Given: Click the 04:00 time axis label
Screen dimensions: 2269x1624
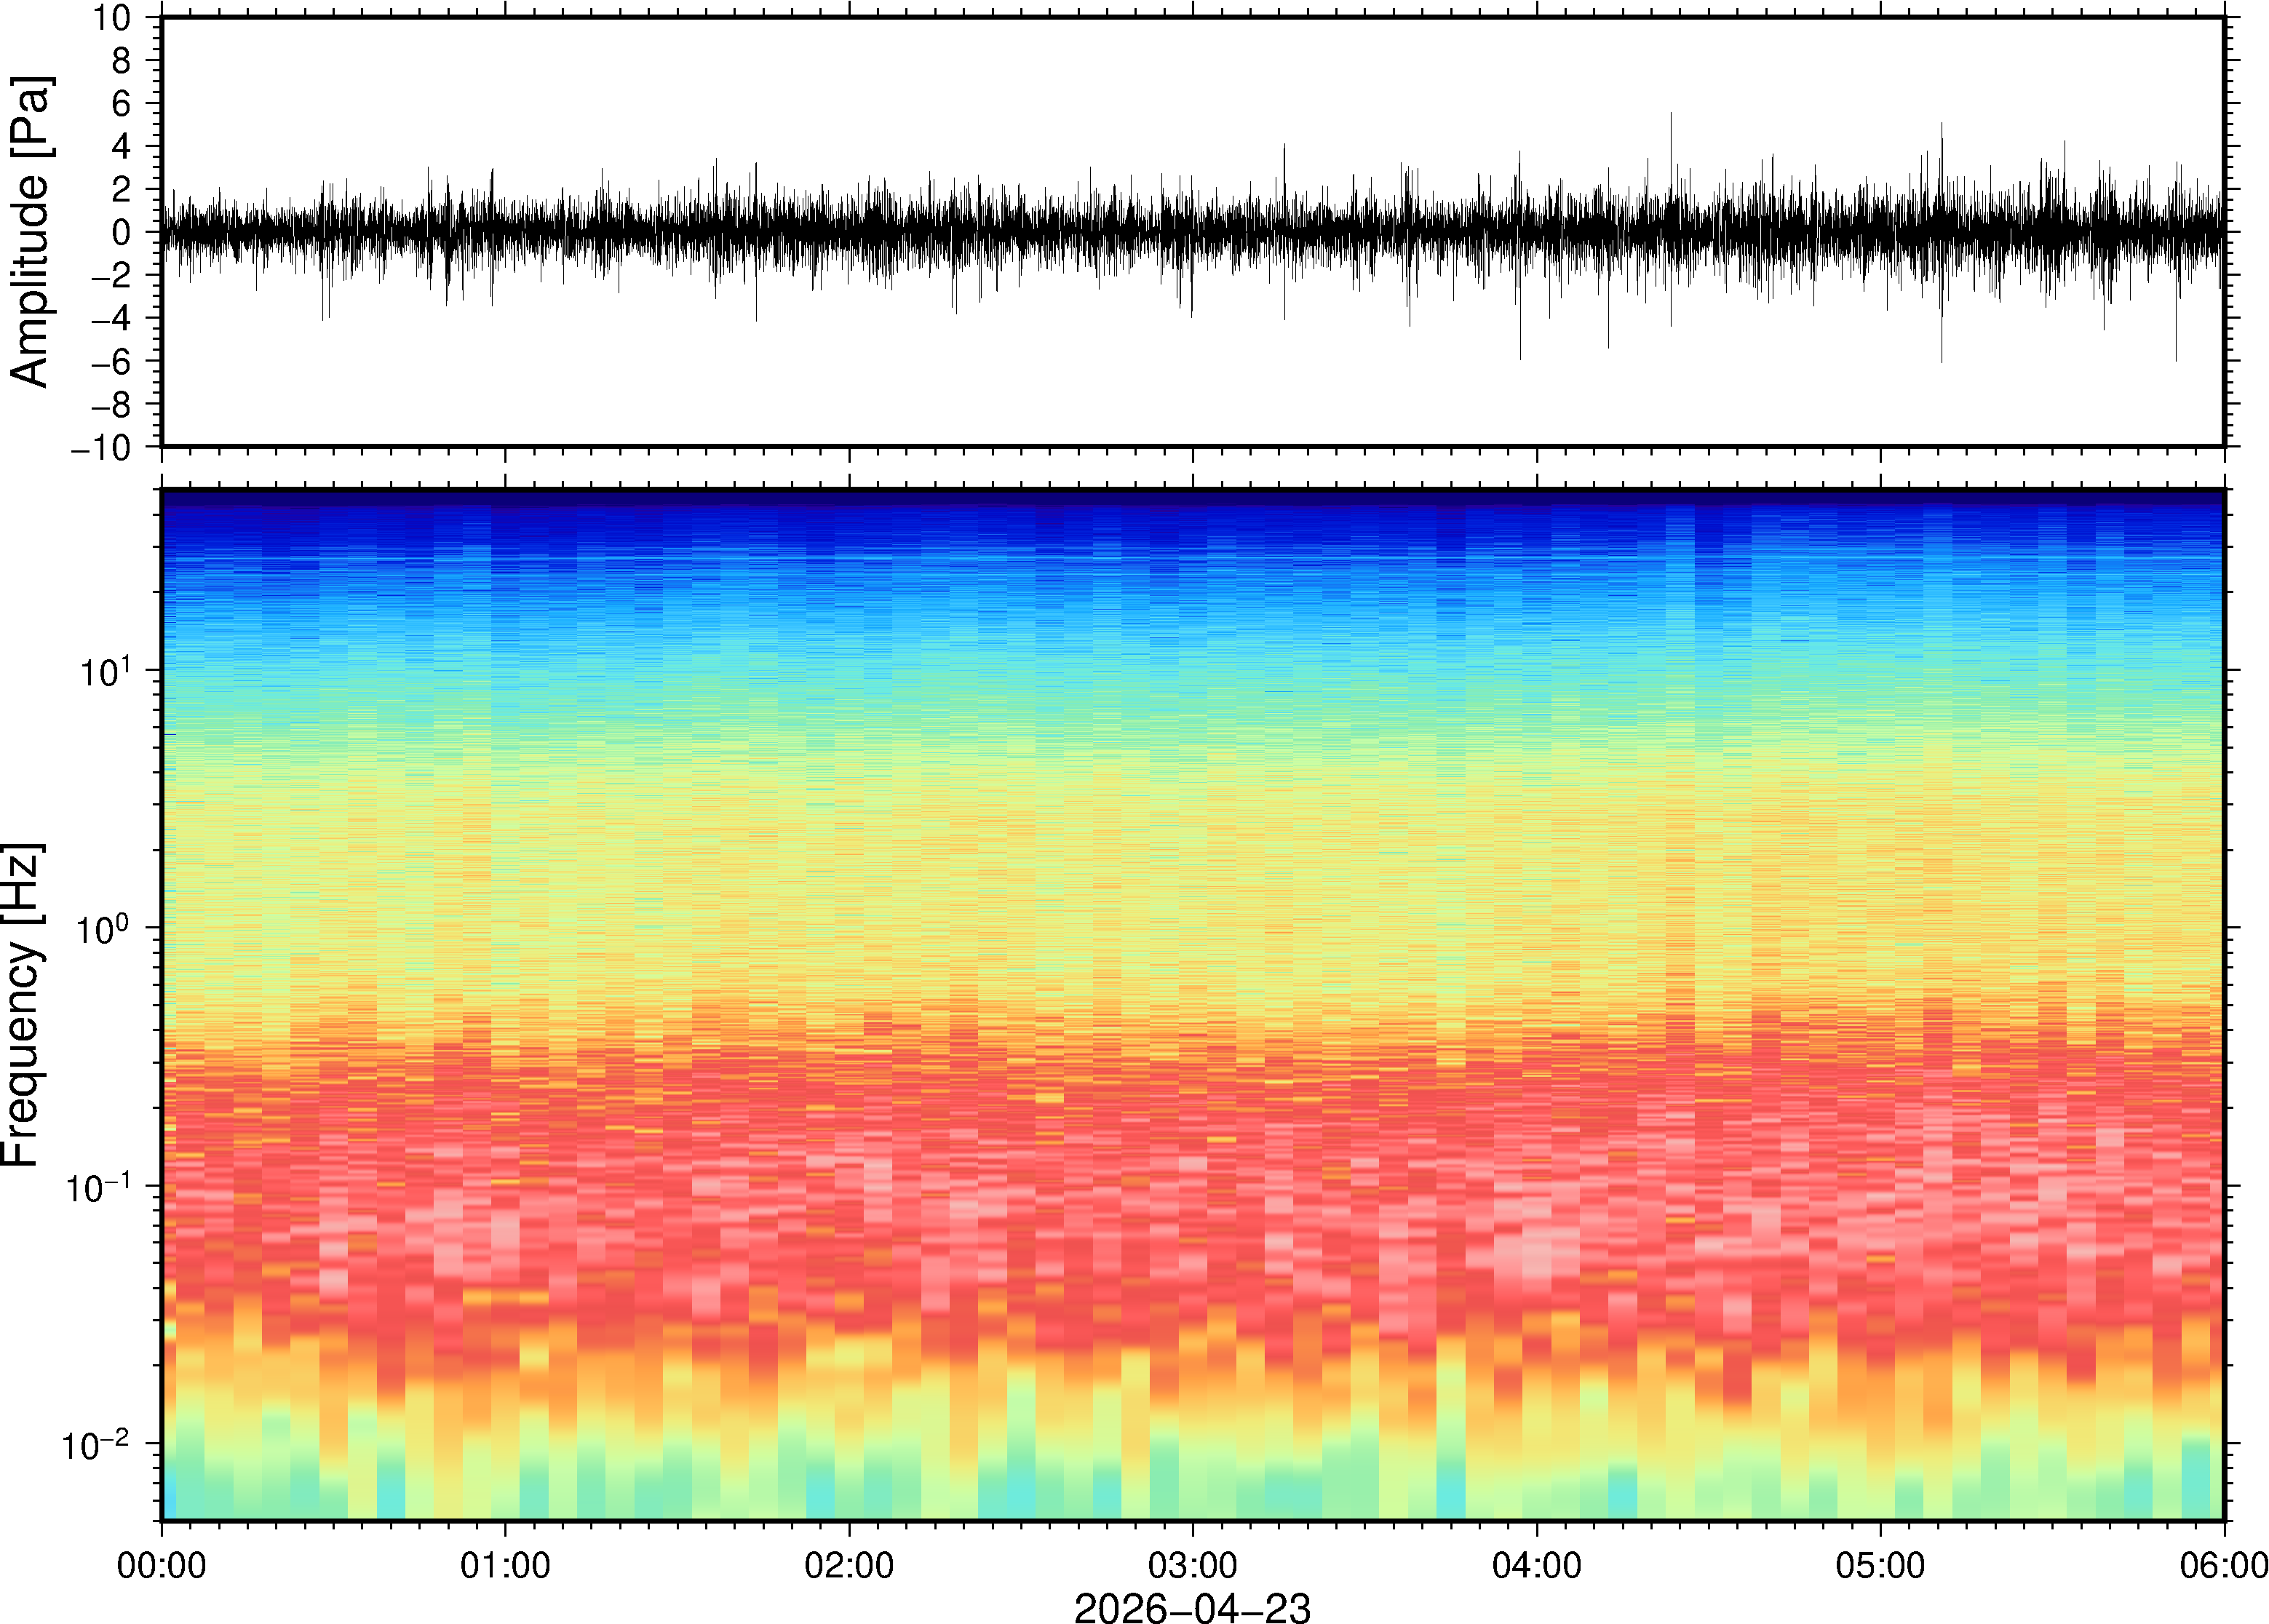Looking at the screenshot, I should pos(1536,1565).
